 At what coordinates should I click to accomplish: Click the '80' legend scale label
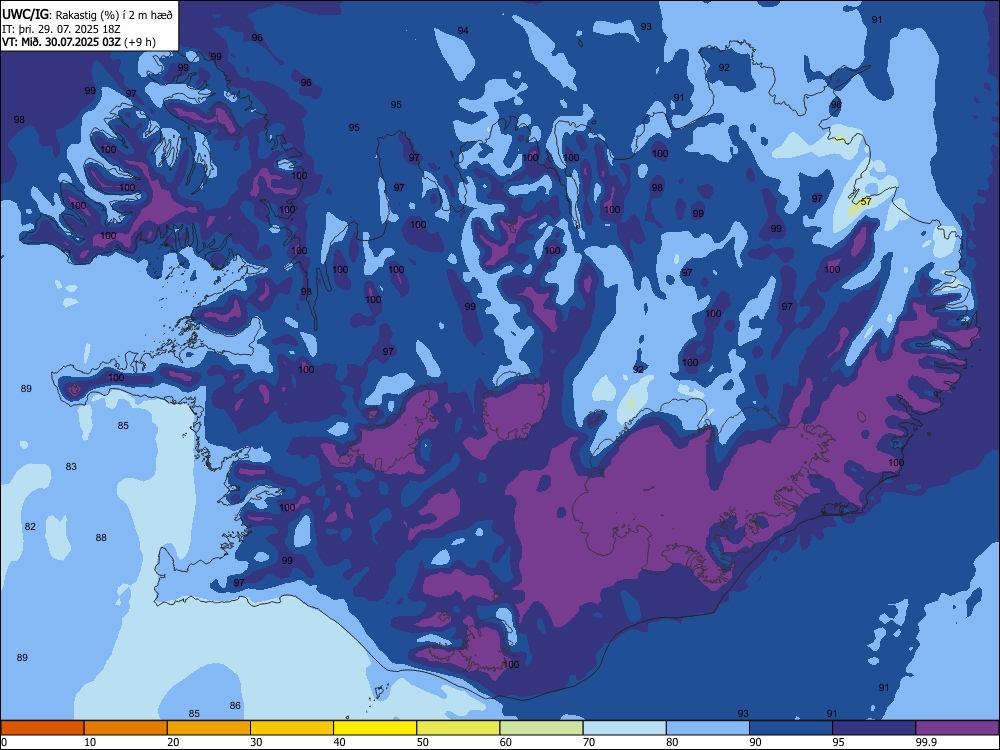pos(672,742)
